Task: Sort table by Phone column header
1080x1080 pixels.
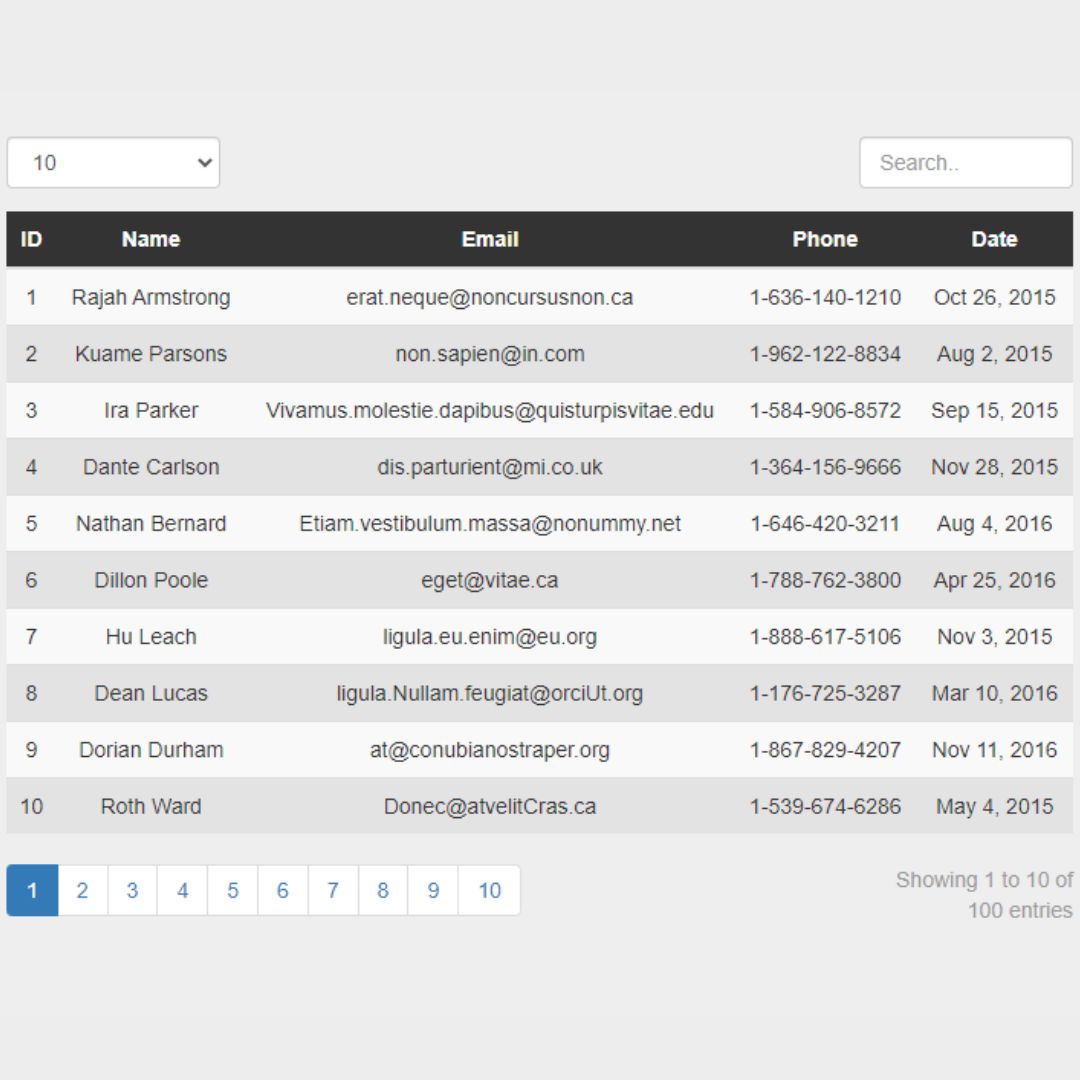Action: (x=824, y=239)
